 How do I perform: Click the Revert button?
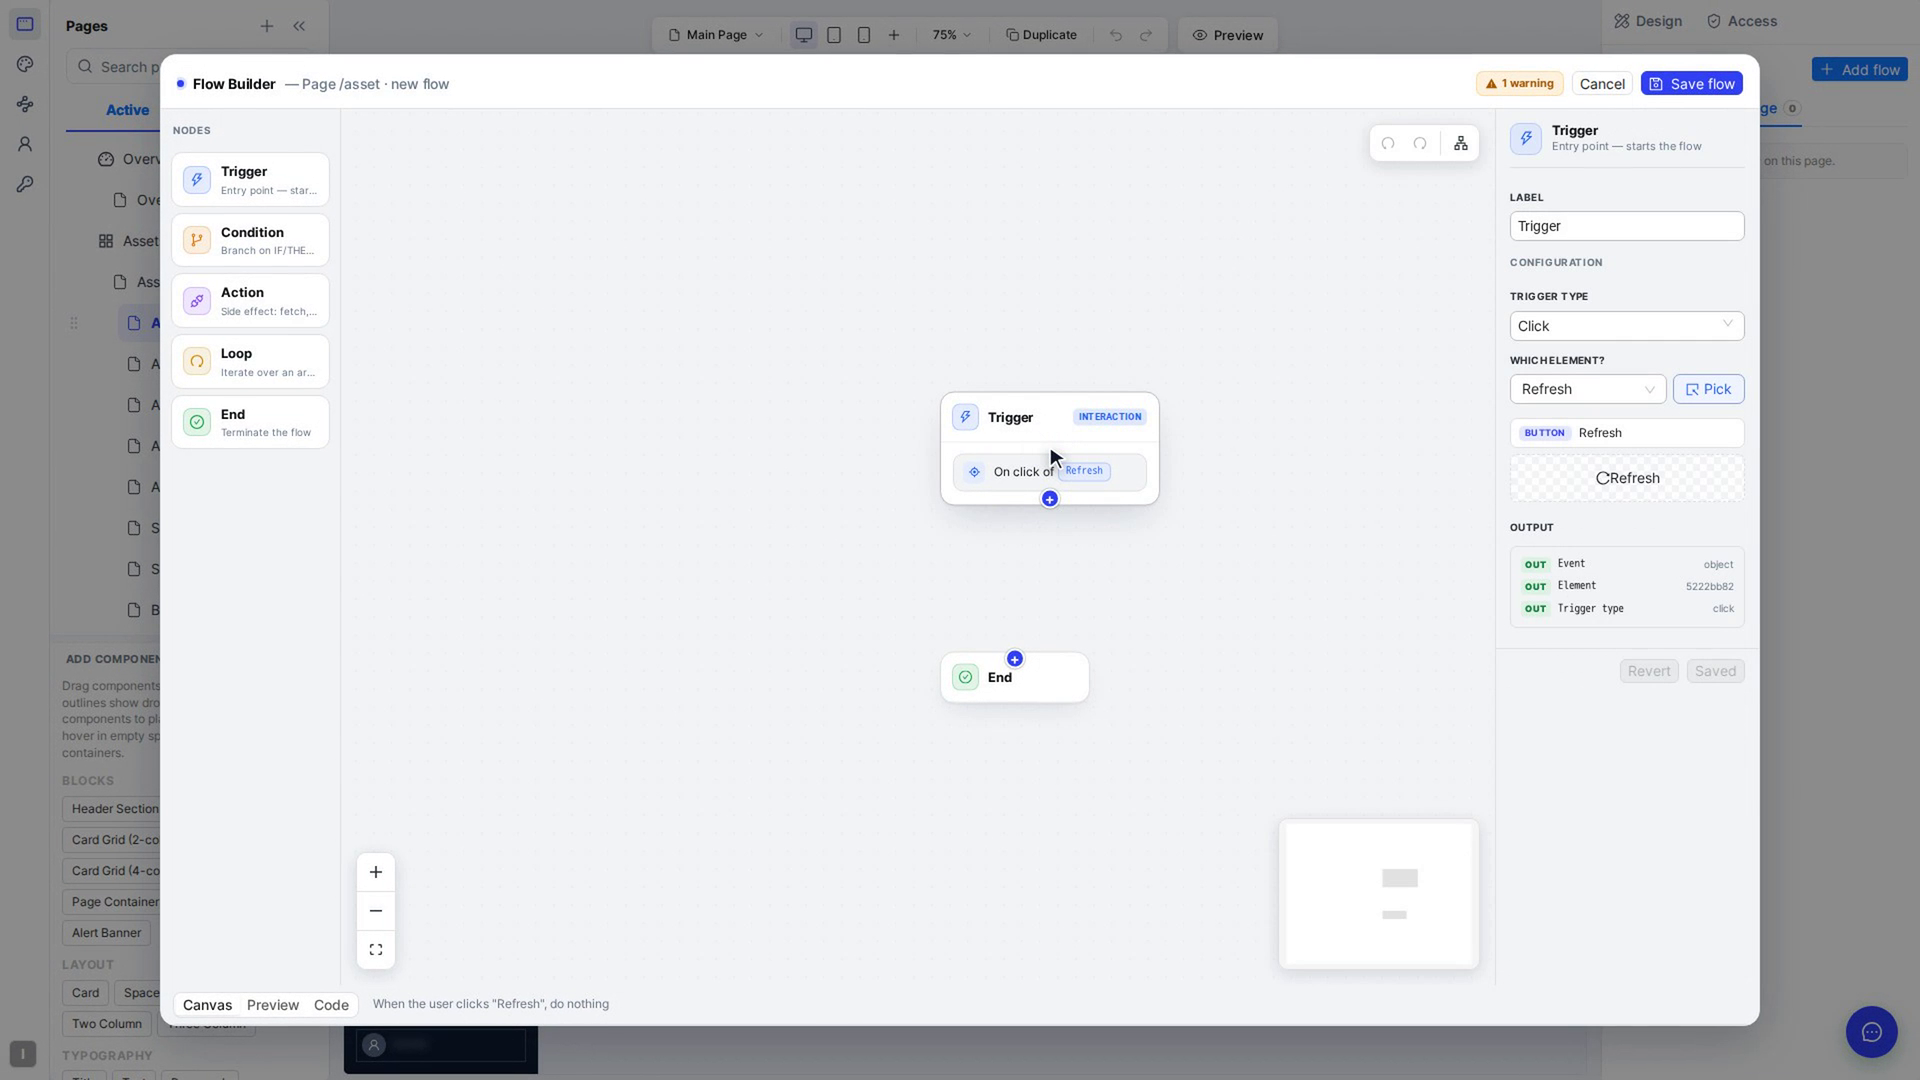1649,671
